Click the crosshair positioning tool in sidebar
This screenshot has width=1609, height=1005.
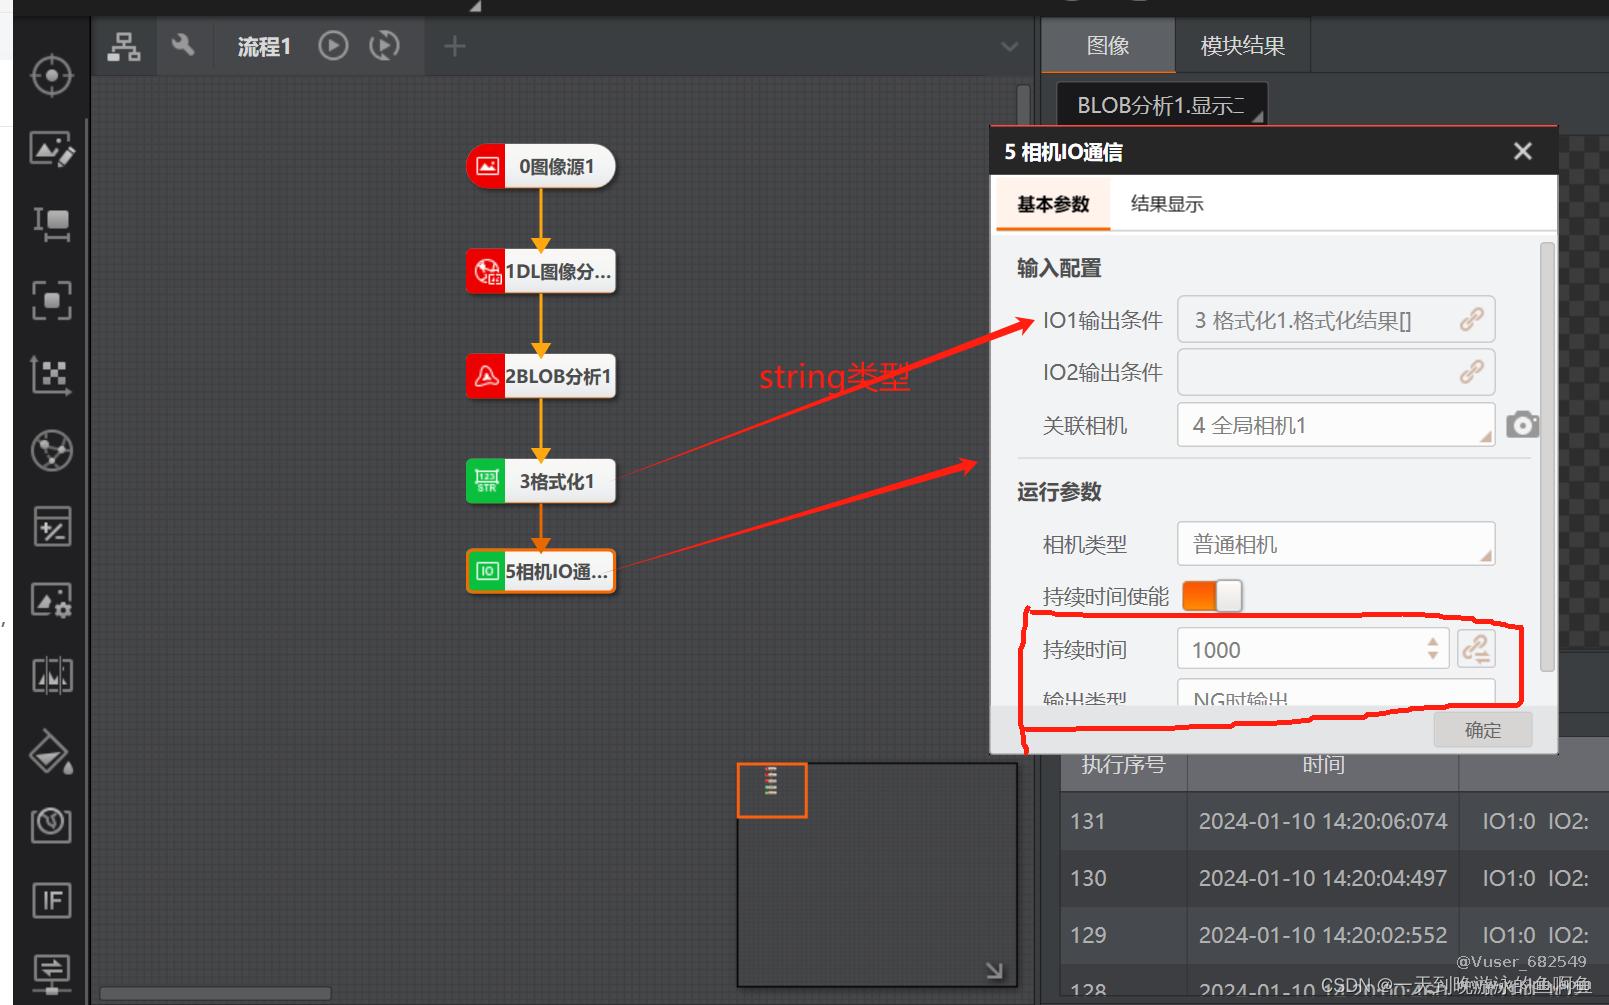(51, 76)
